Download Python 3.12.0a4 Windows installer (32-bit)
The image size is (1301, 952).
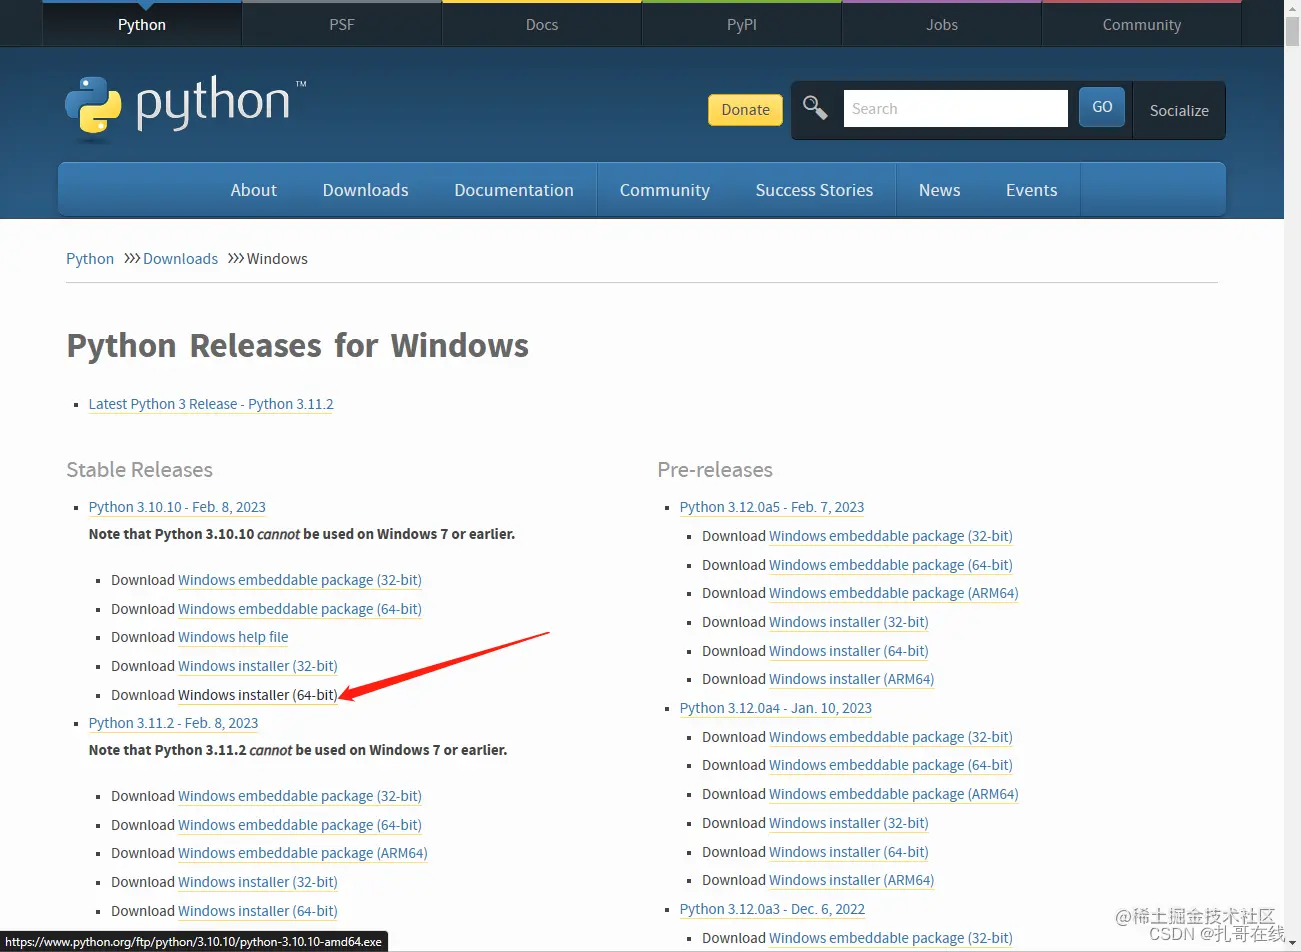849,823
